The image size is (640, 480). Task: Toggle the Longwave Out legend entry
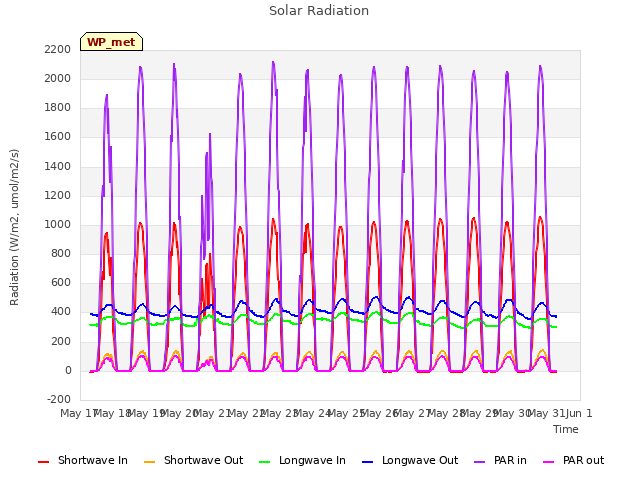410,460
